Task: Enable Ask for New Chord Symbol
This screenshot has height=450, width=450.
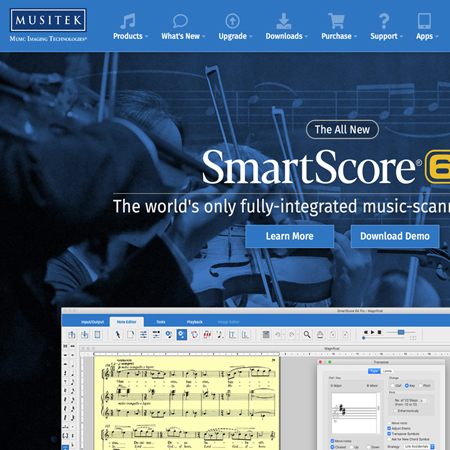Action: click(389, 439)
